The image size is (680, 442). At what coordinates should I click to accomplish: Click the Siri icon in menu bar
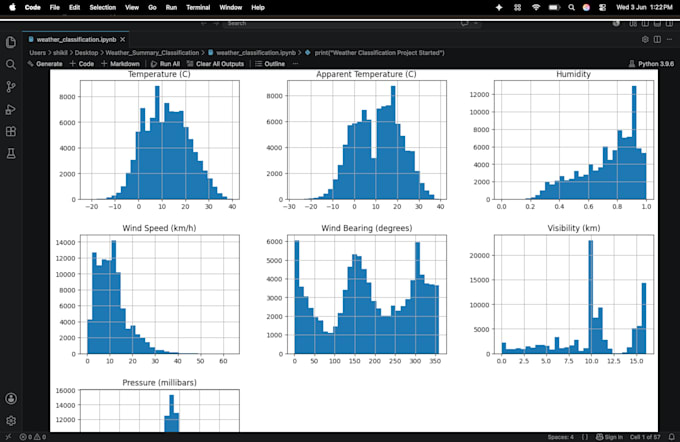click(x=586, y=7)
